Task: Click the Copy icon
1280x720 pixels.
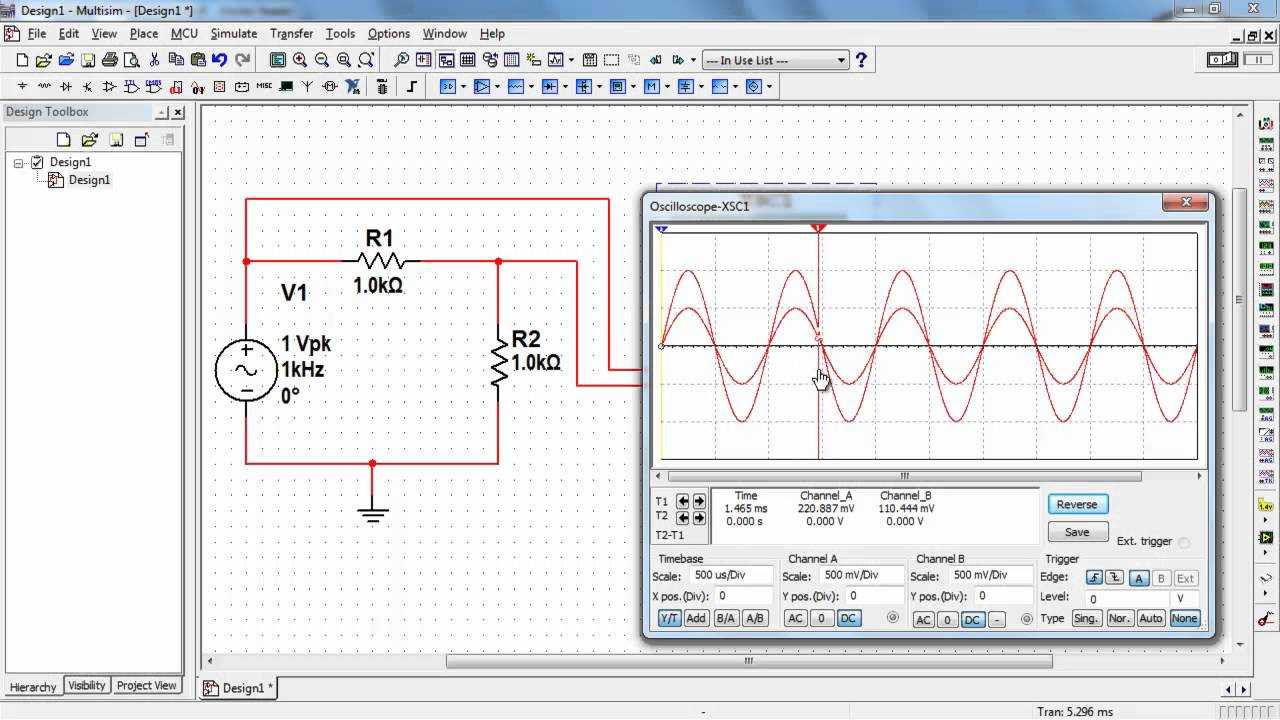Action: (x=176, y=60)
